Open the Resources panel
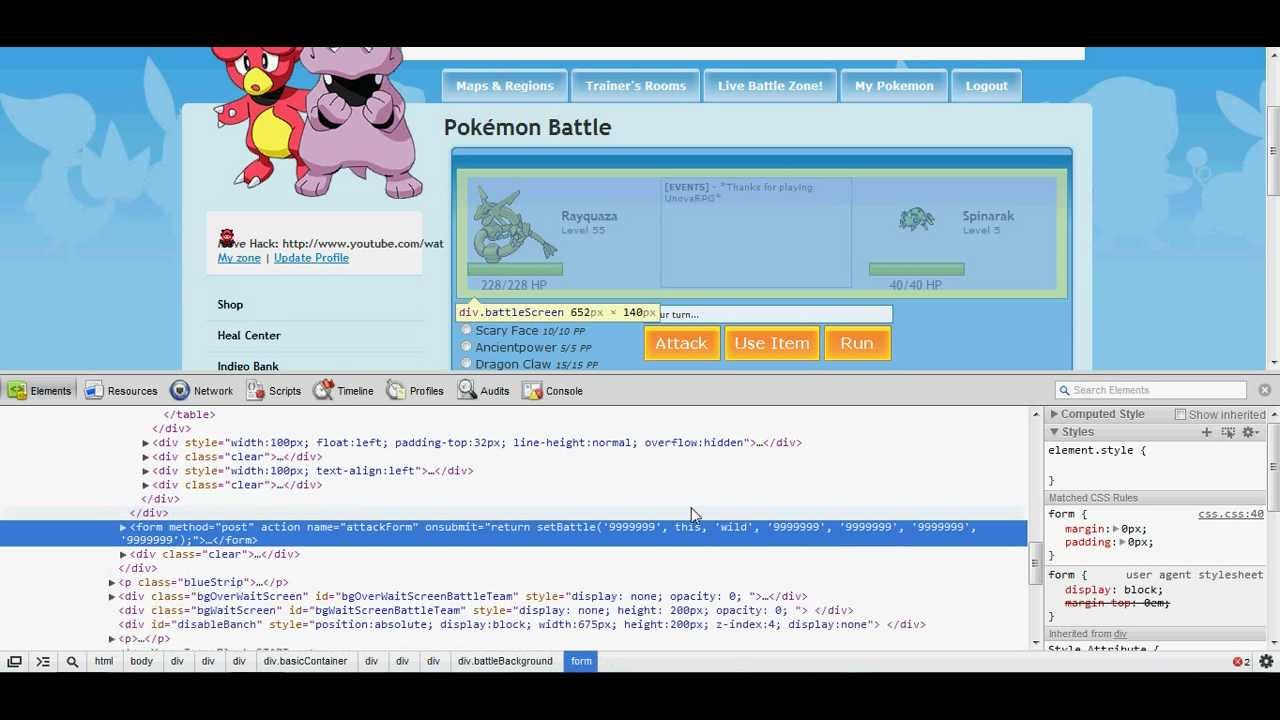Viewport: 1280px width, 720px height. tap(121, 391)
